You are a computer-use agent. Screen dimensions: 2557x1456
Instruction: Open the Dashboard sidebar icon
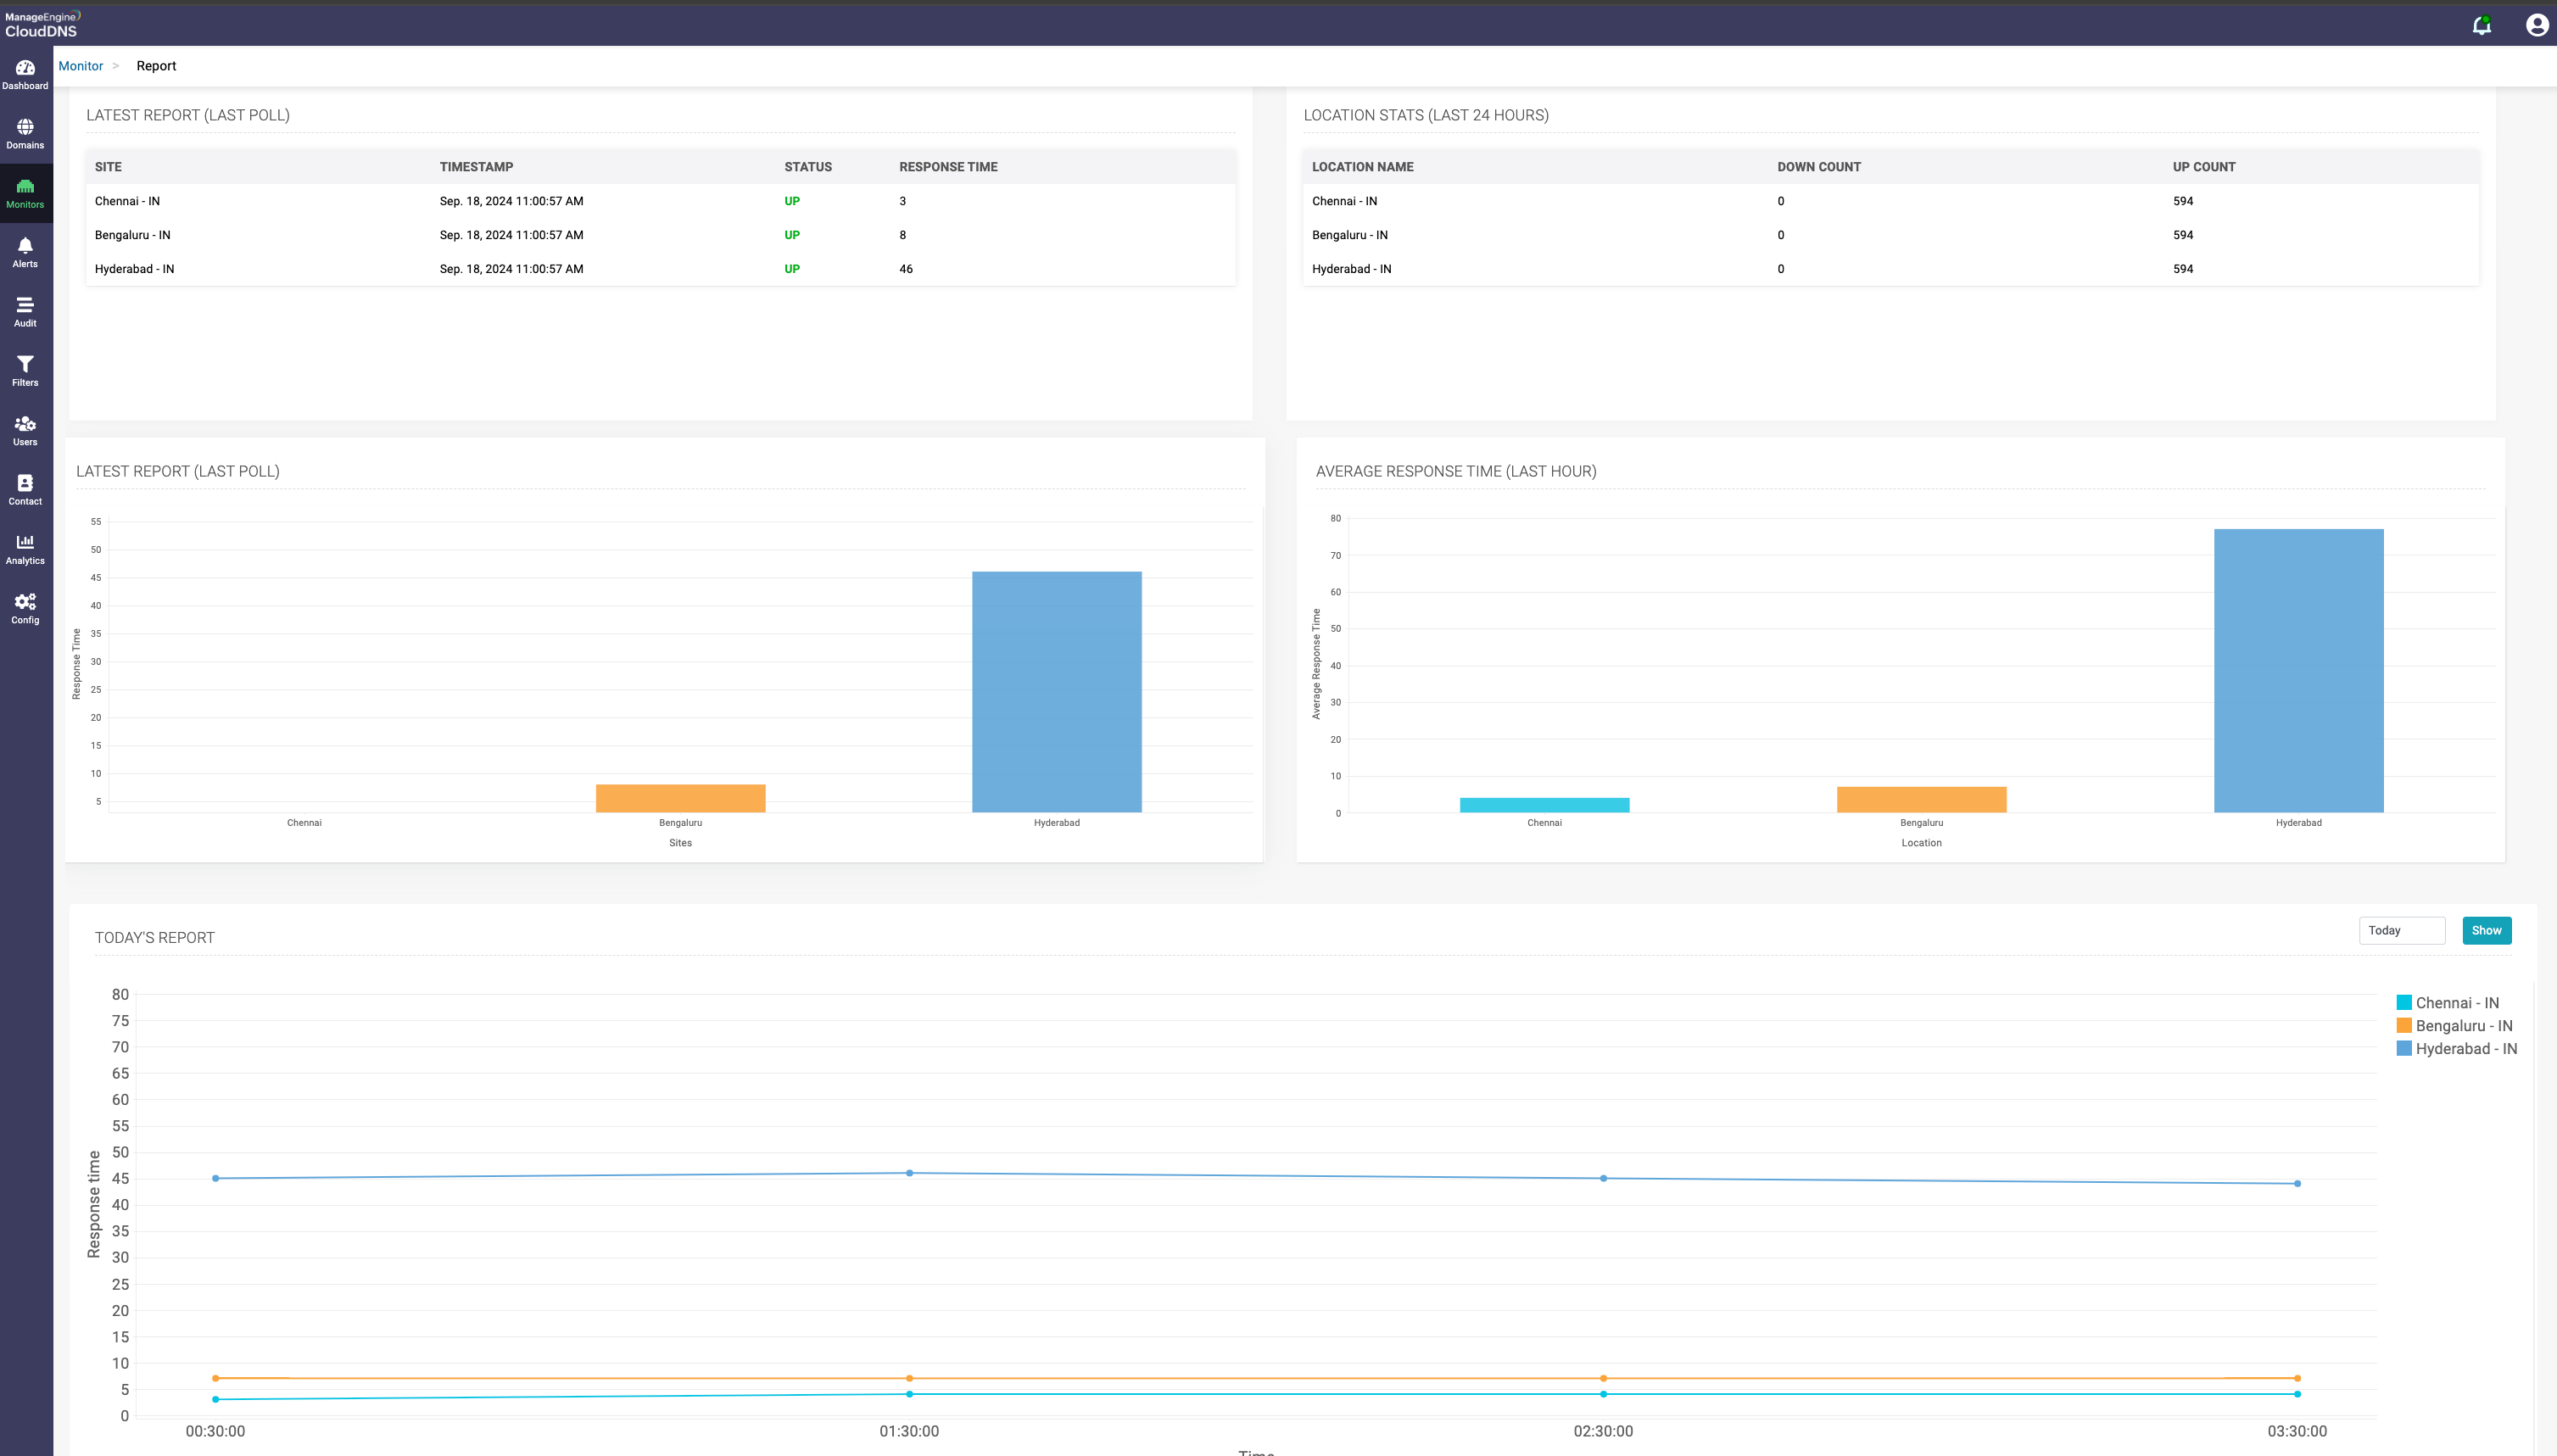click(x=25, y=74)
